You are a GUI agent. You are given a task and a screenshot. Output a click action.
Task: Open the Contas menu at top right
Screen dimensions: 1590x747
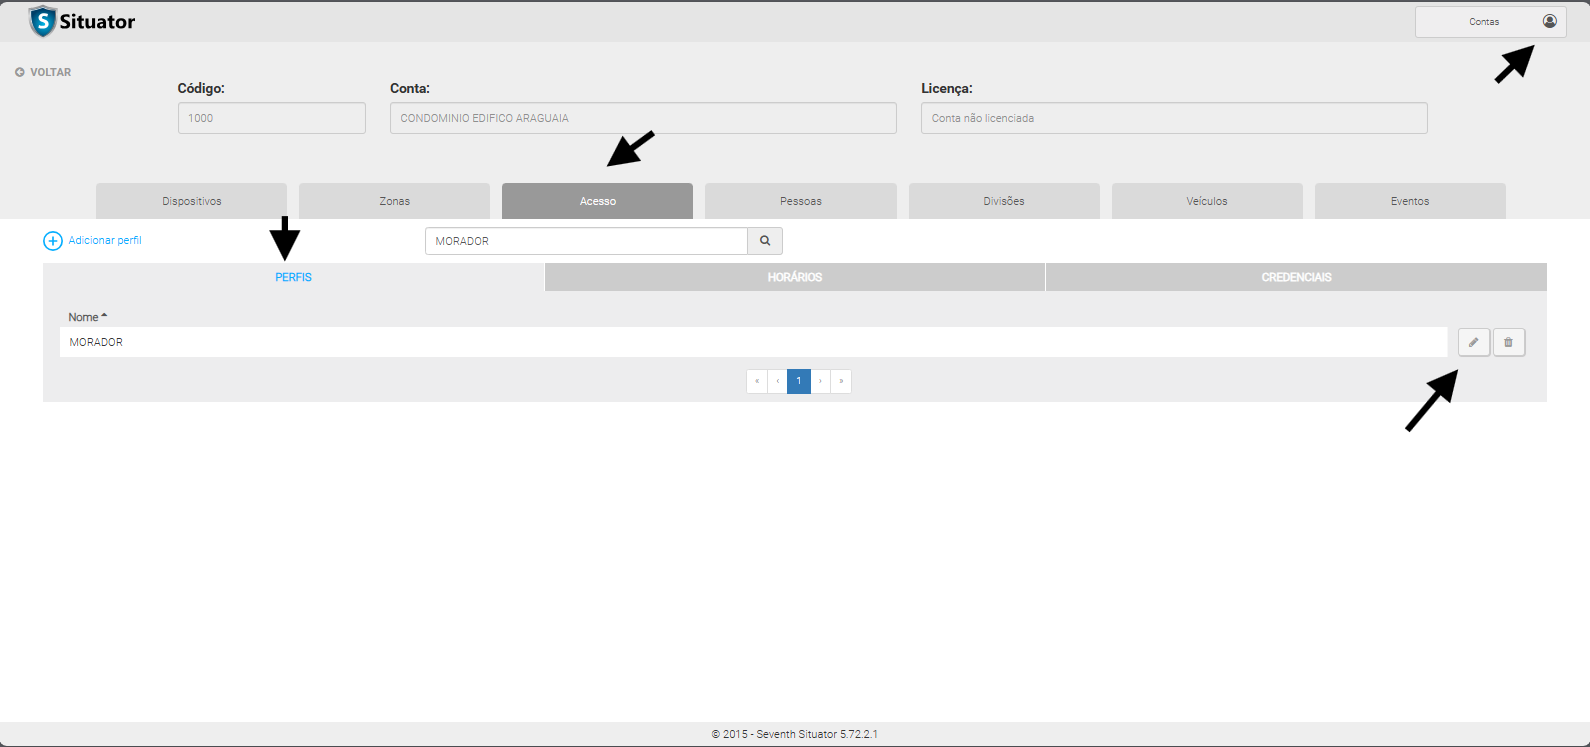(1484, 22)
